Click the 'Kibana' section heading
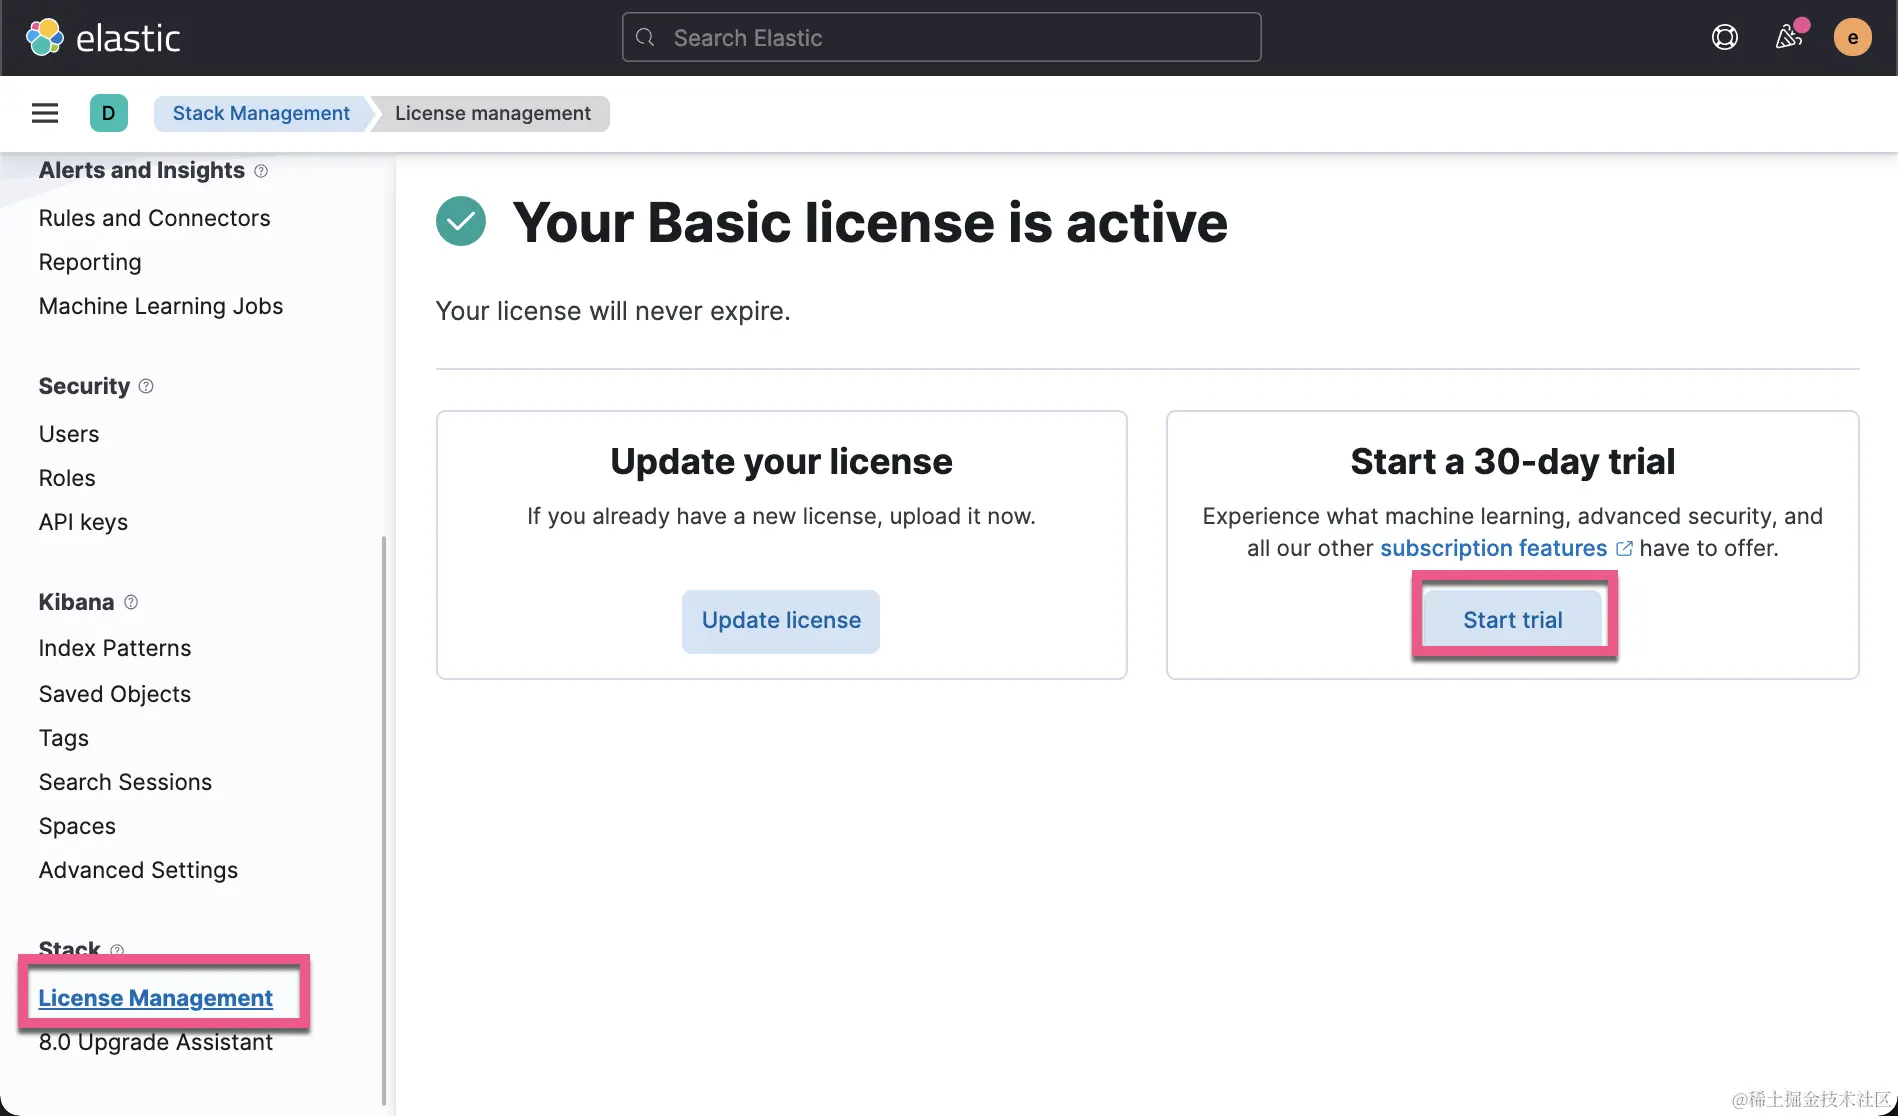The height and width of the screenshot is (1116, 1898). tap(76, 602)
